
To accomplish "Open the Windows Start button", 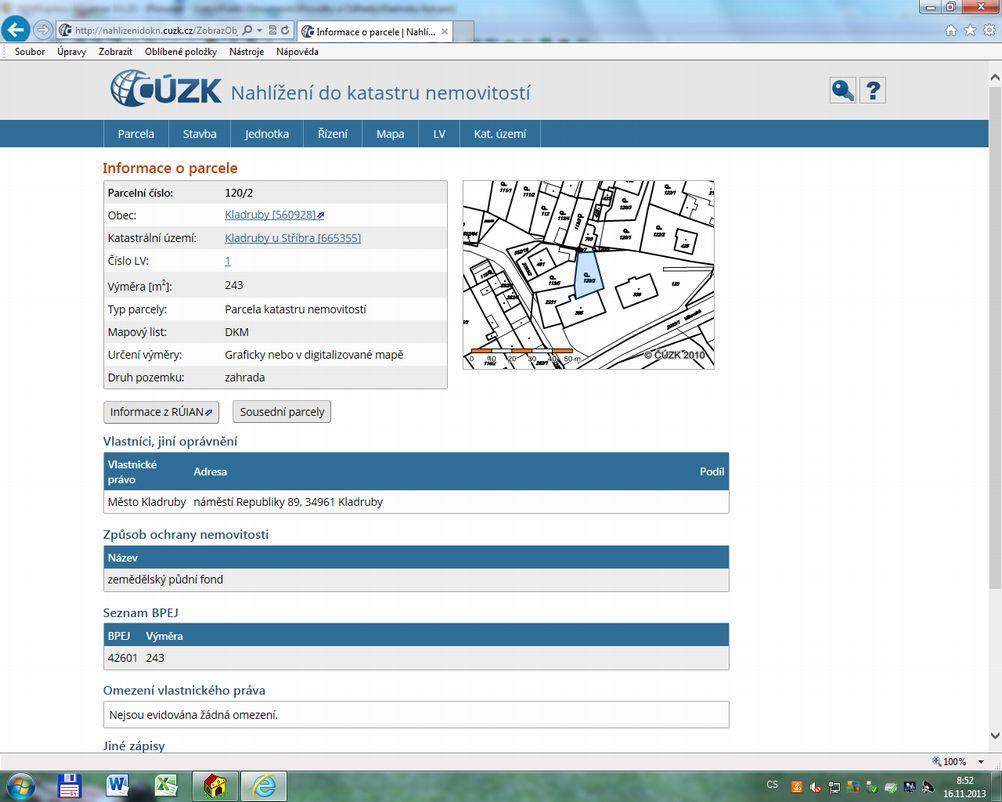I will [22, 785].
